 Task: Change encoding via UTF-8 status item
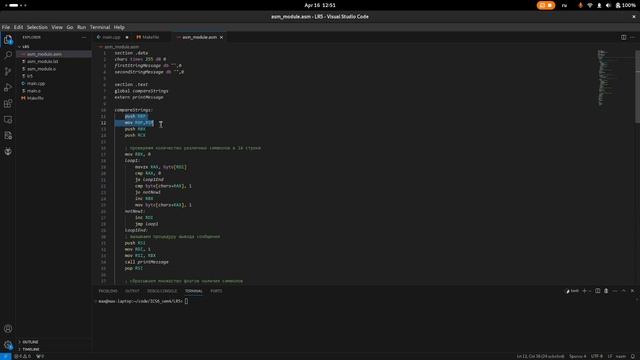pyautogui.click(x=596, y=356)
